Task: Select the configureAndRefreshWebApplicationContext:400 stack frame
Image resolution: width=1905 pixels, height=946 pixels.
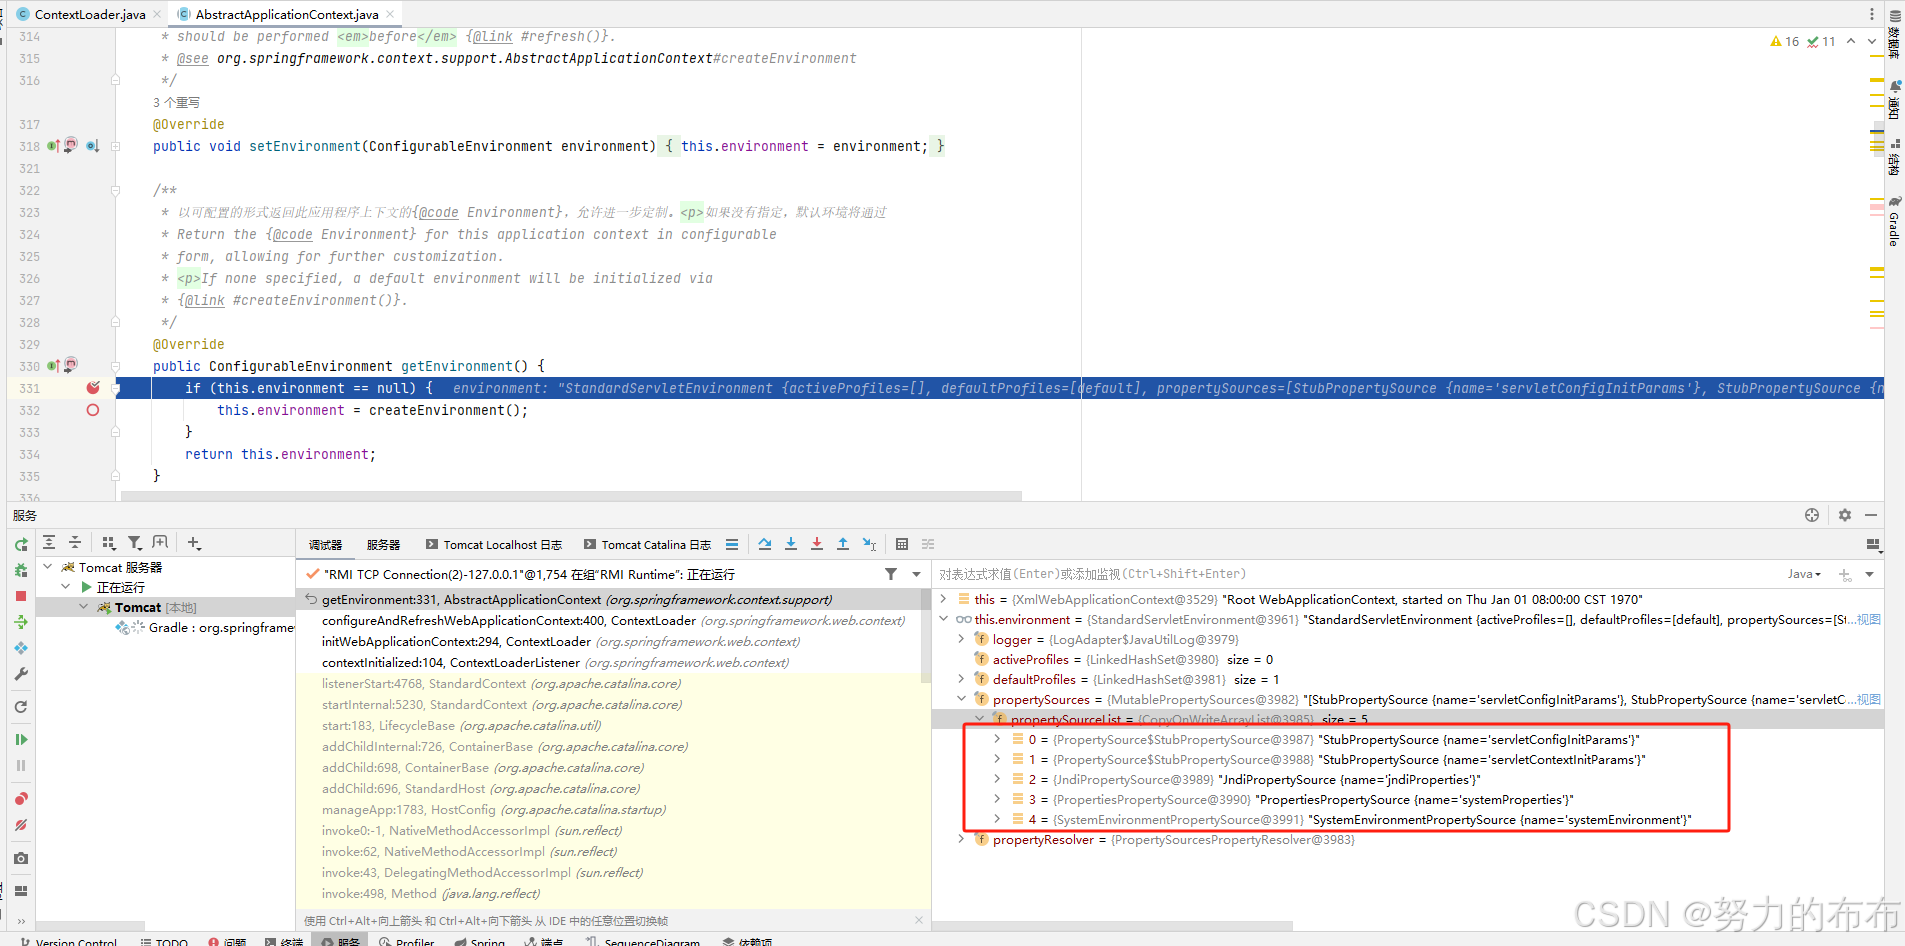Action: (613, 620)
